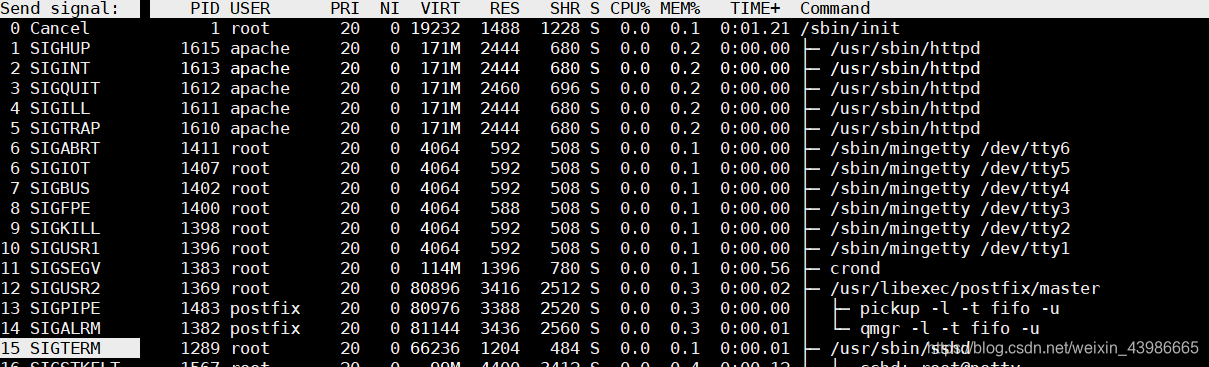Click the 3436 RES value for qmgr
Viewport: 1209px width, 367px height.
click(x=500, y=328)
